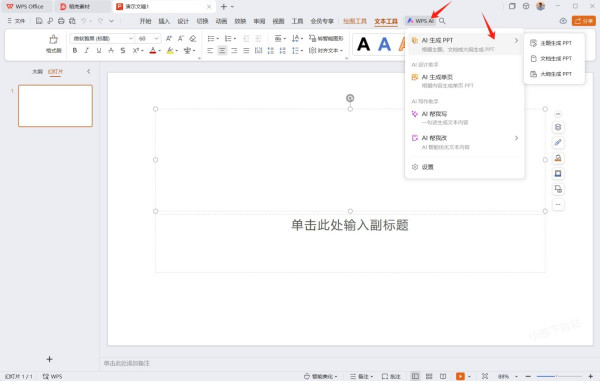Click the cloud upload icon near Share
The height and width of the screenshot is (381, 600).
[x=563, y=21]
